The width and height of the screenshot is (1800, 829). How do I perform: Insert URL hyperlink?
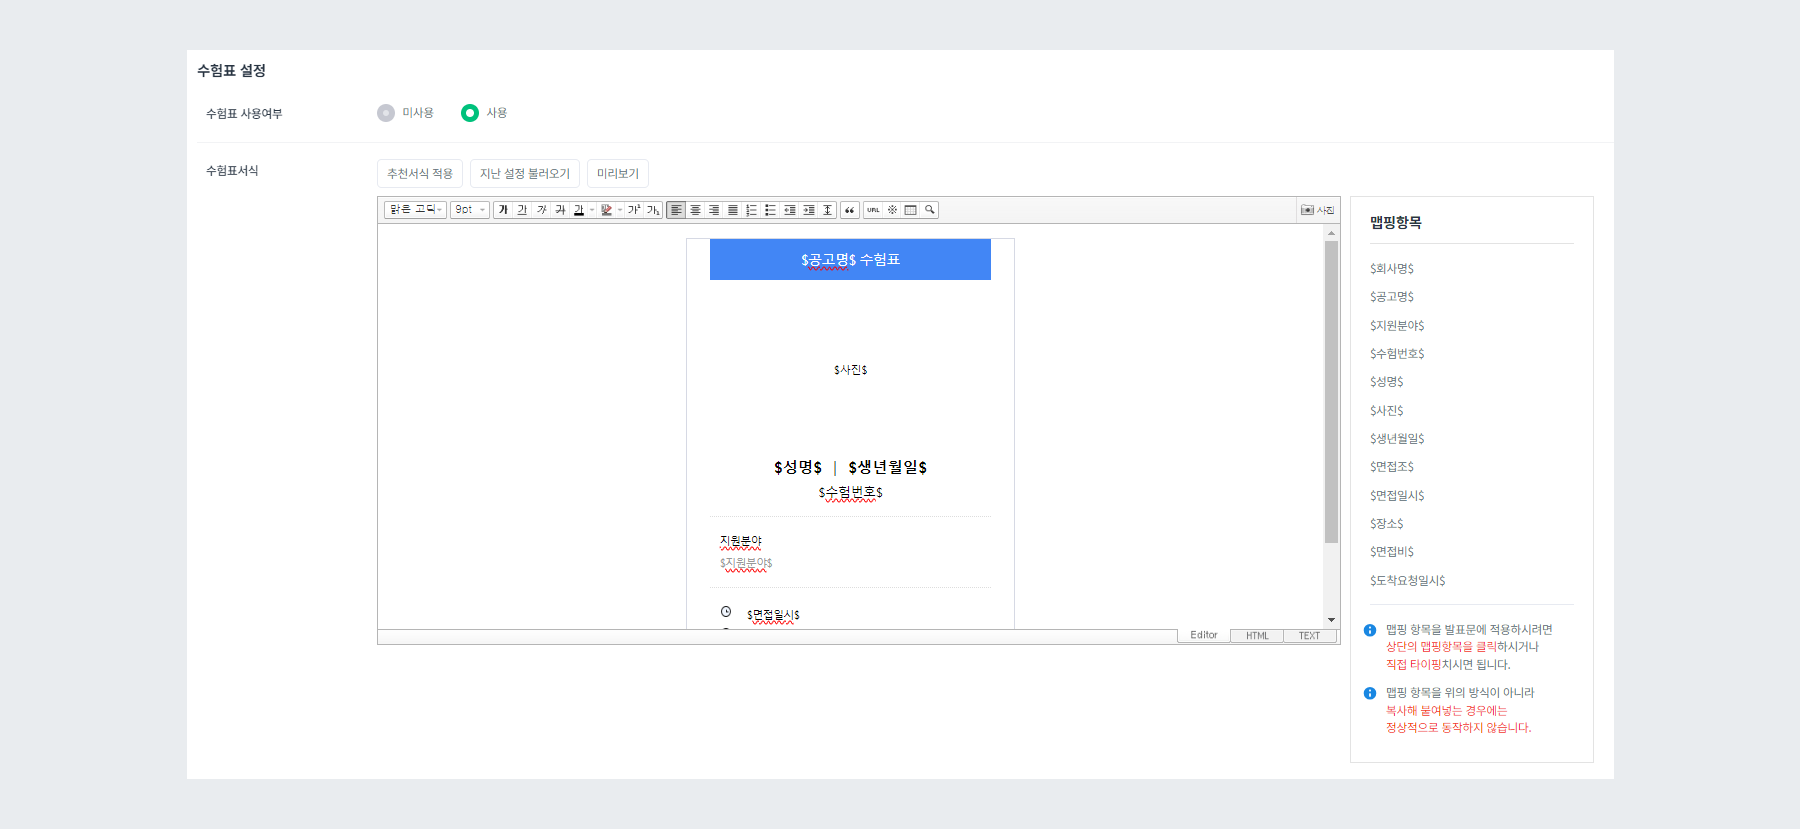pos(873,210)
